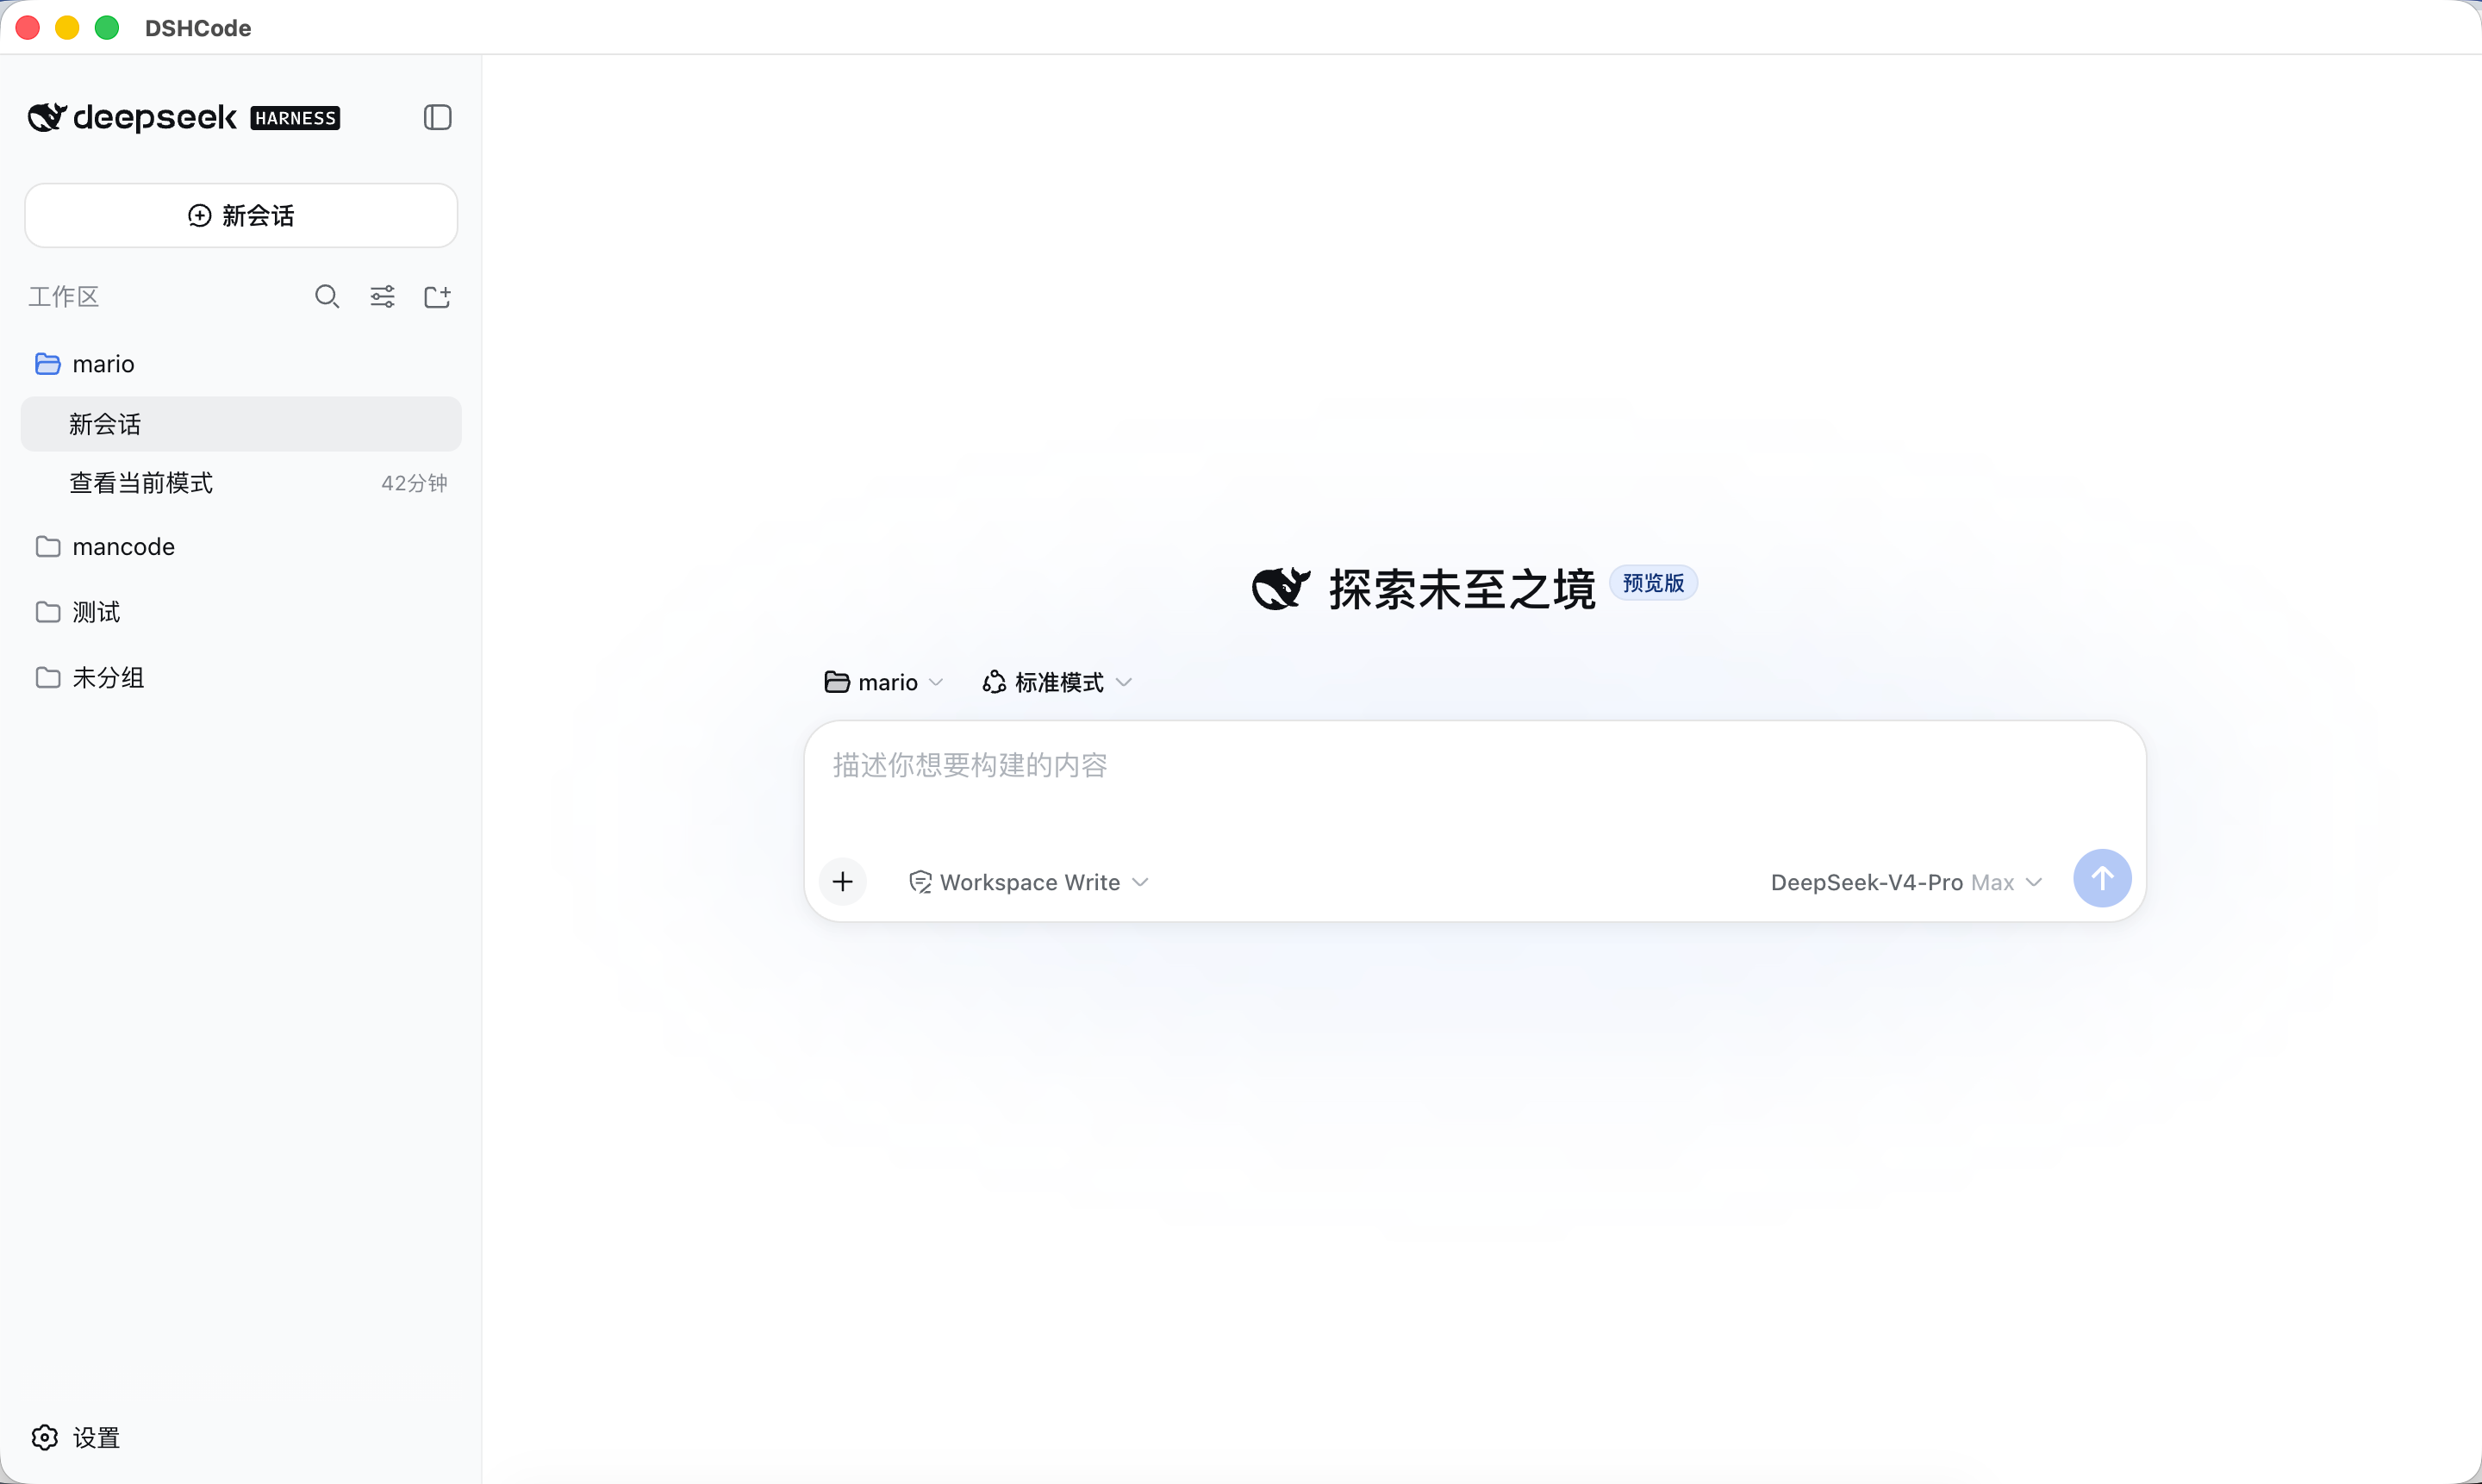Screen dimensions: 2482x1484
Task: Expand the mancode workspace folder
Action: click(241, 546)
